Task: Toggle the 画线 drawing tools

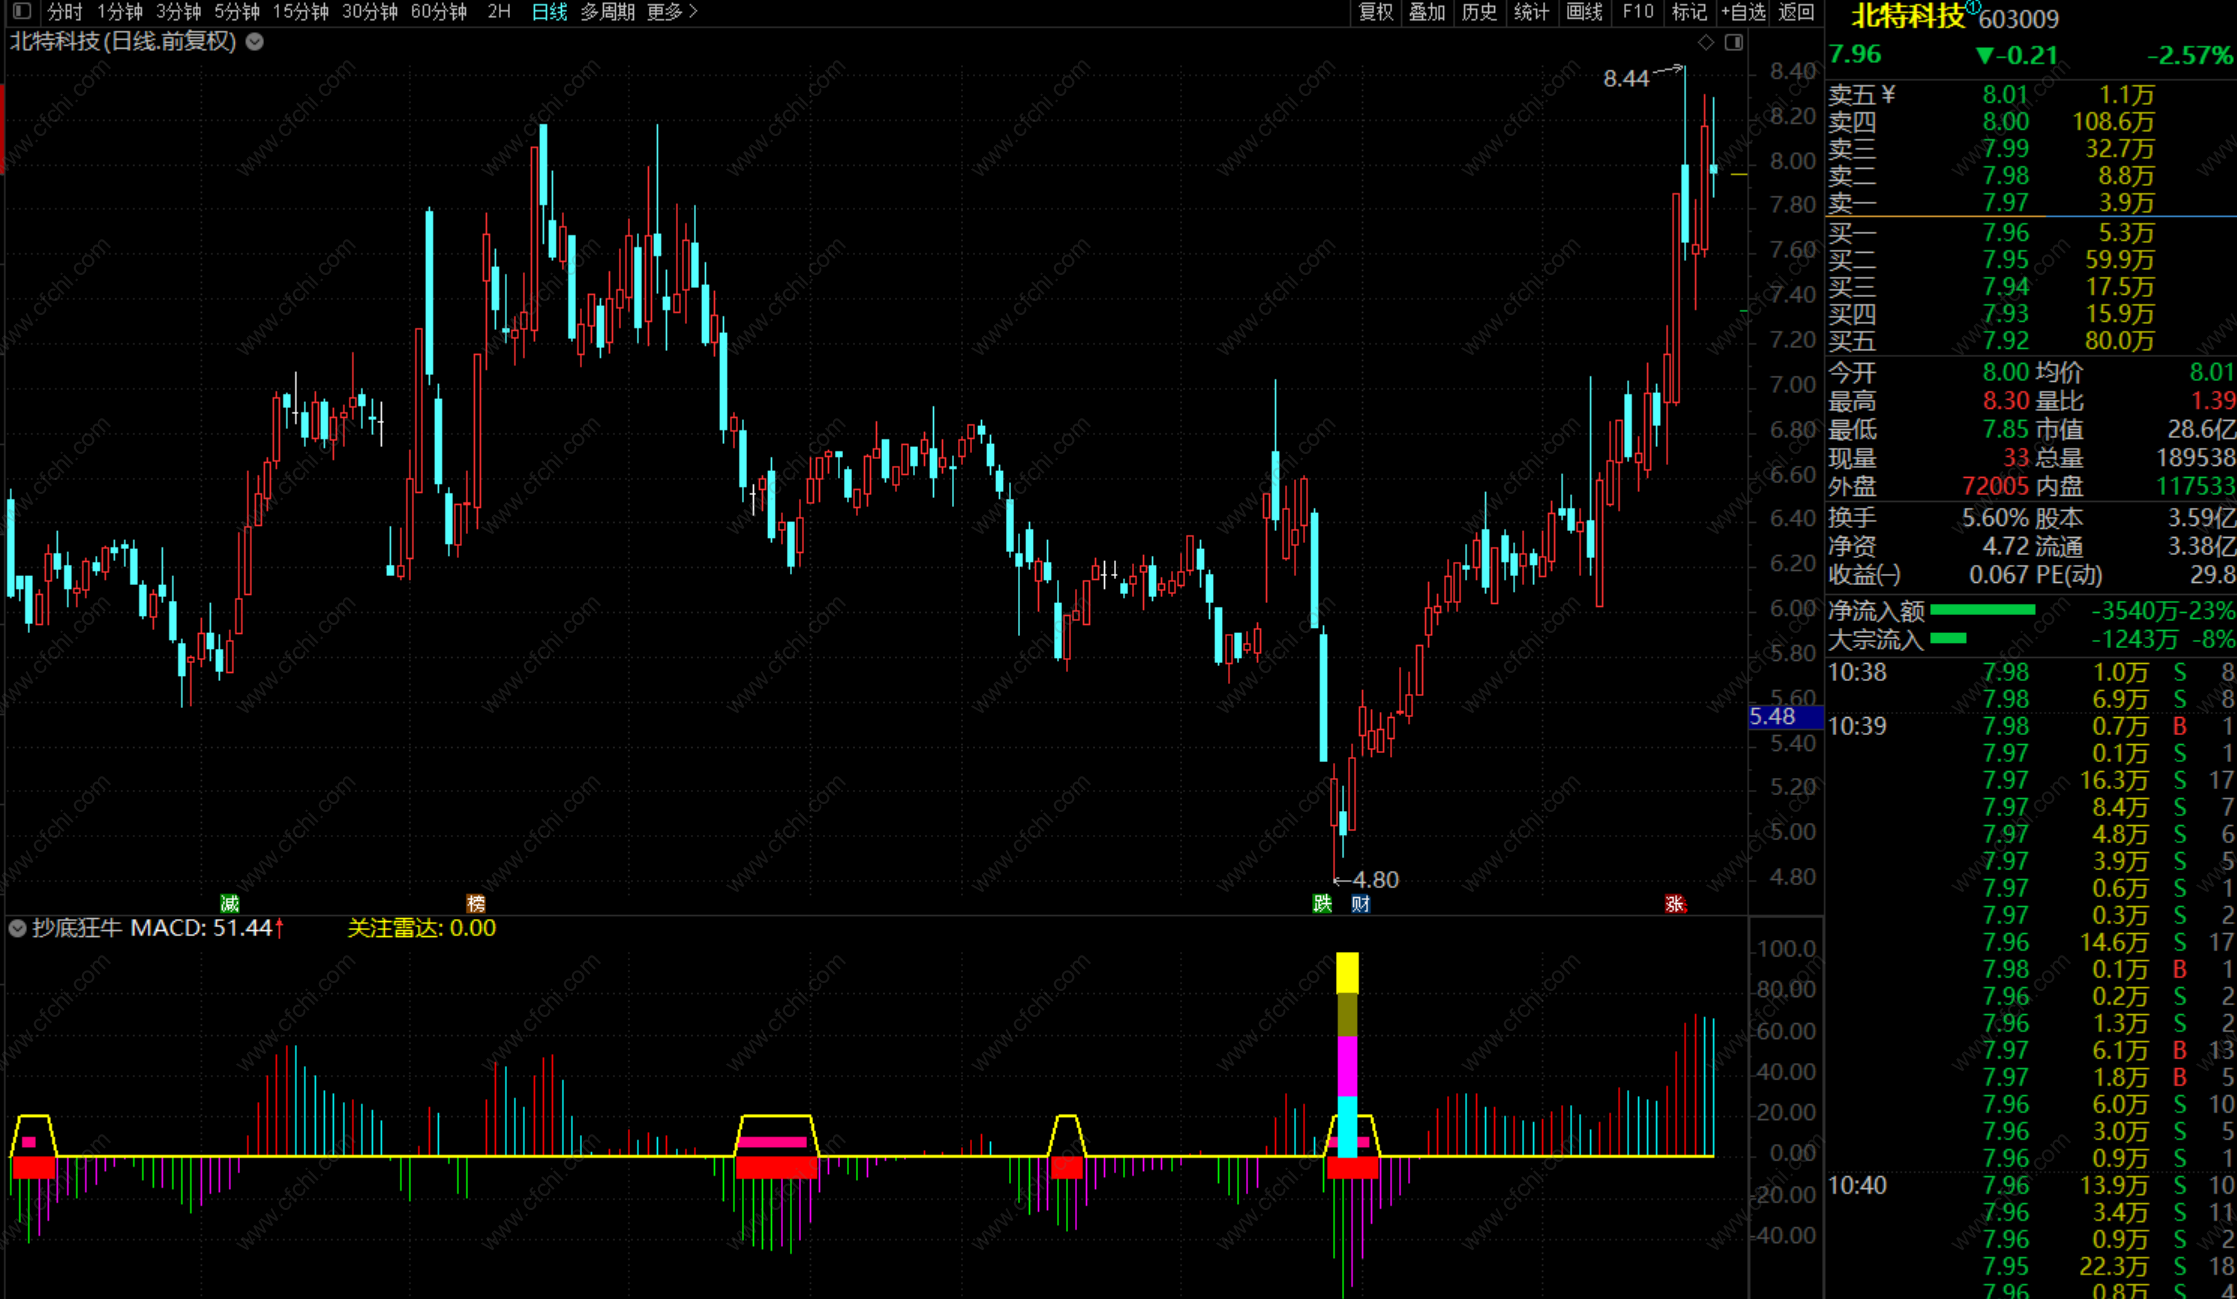Action: tap(1584, 12)
